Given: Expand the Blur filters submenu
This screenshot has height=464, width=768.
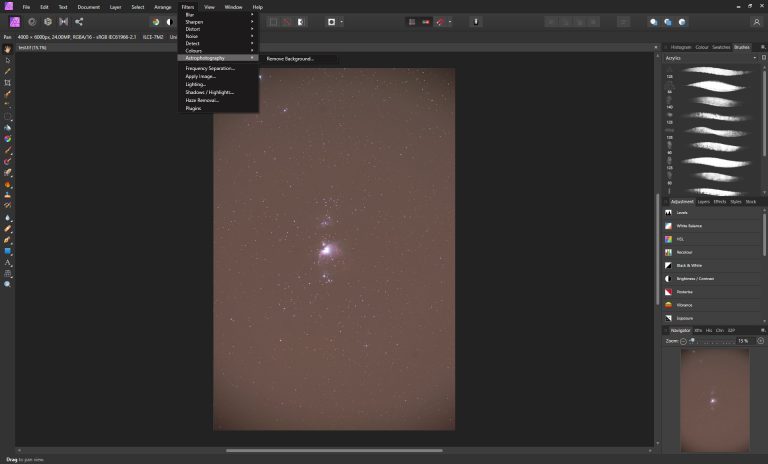Looking at the screenshot, I should click(218, 15).
